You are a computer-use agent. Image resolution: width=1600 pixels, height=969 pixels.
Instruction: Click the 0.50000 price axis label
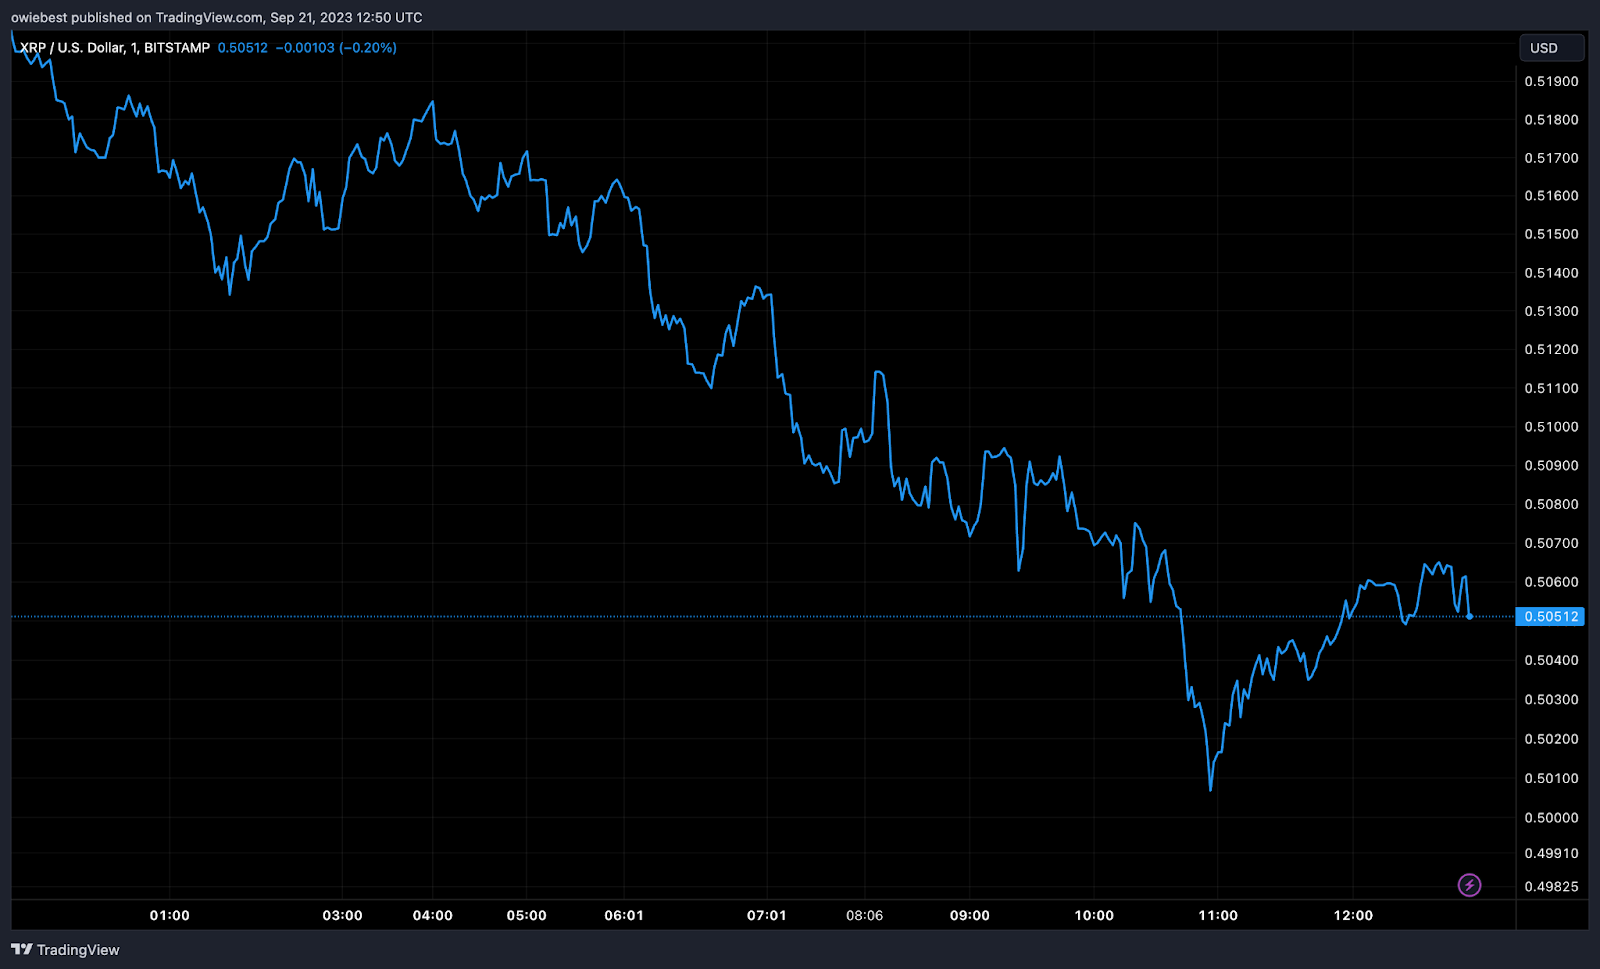pos(1551,817)
